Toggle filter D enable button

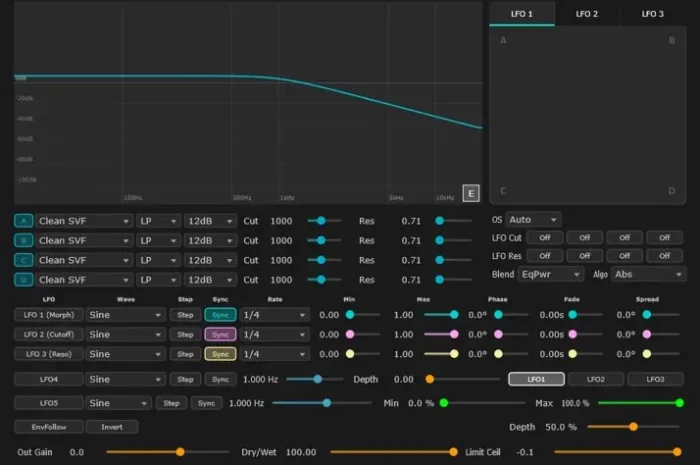click(x=24, y=280)
